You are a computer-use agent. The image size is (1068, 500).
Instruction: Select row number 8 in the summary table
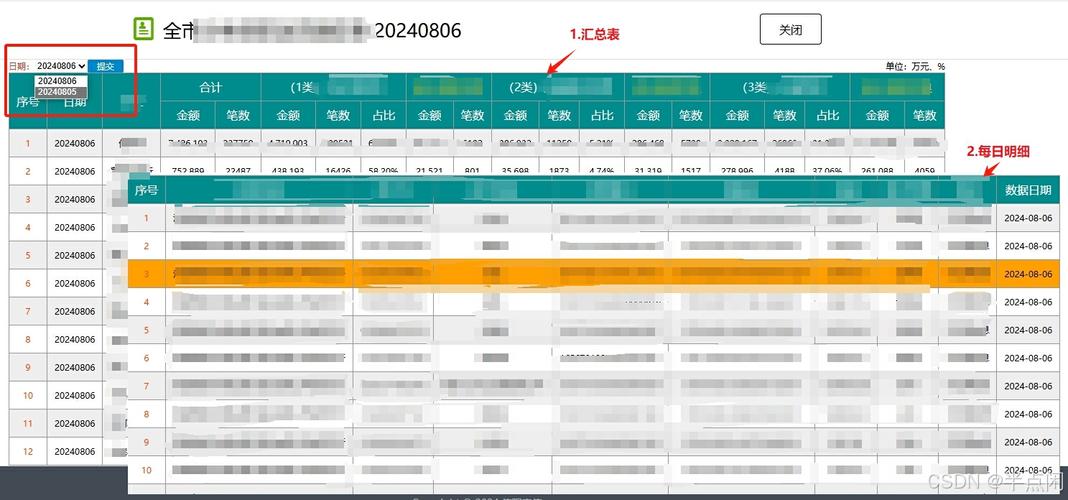click(x=28, y=339)
